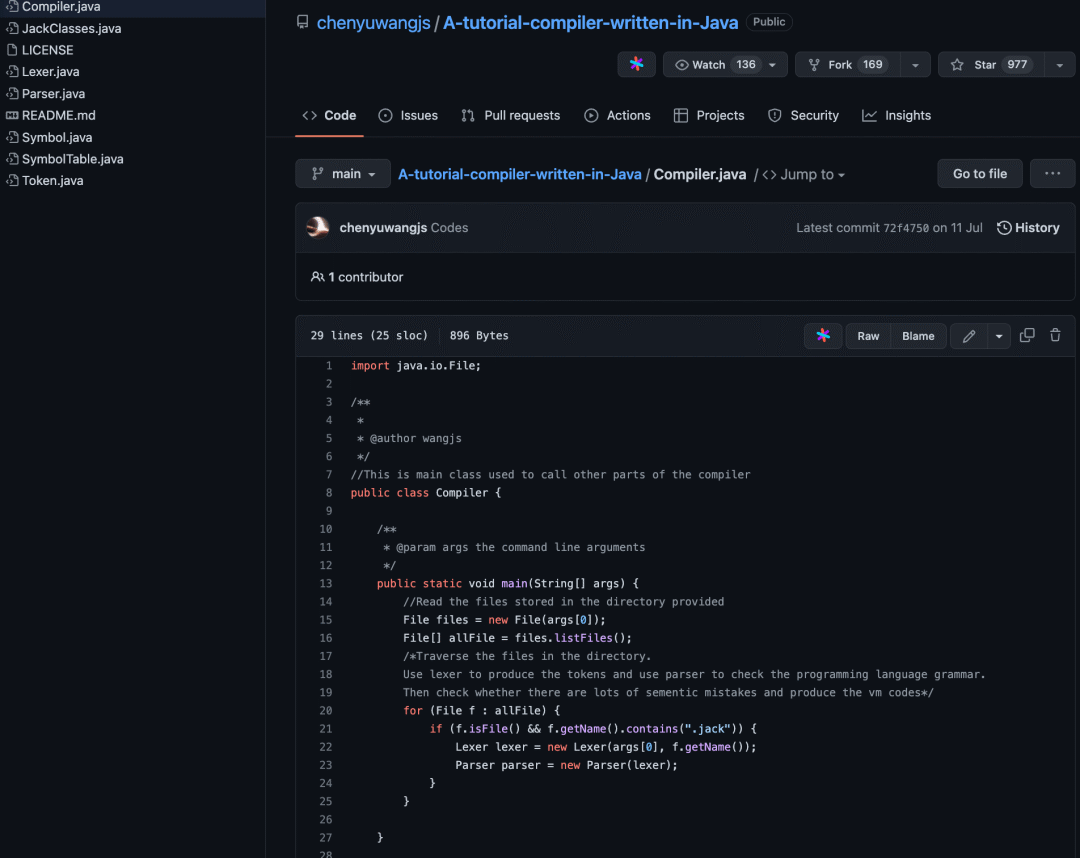
Task: Go to the Actions tab
Action: 617,116
